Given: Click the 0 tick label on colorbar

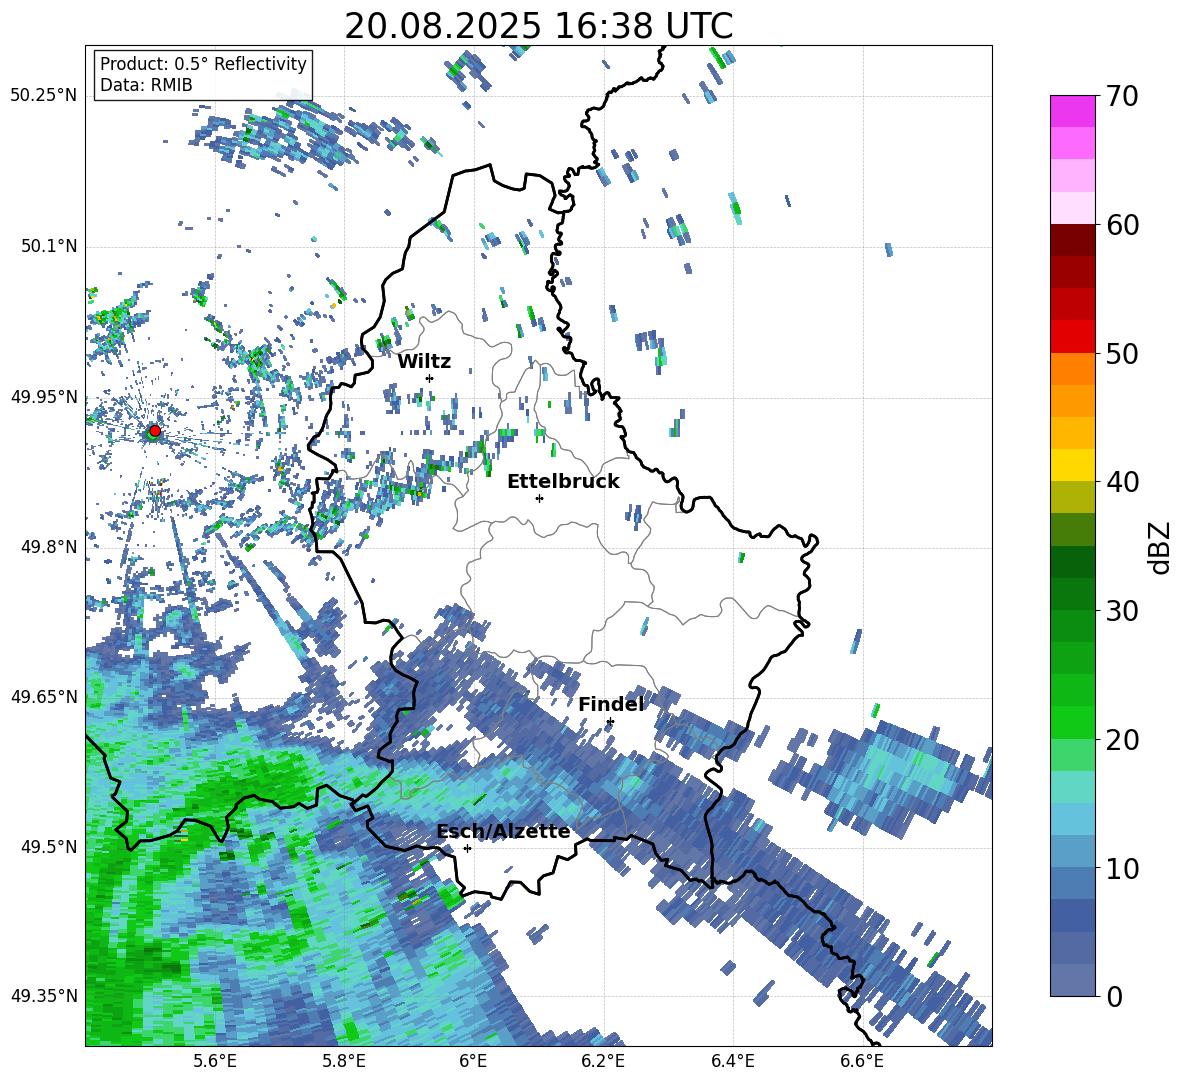Looking at the screenshot, I should click(1114, 996).
